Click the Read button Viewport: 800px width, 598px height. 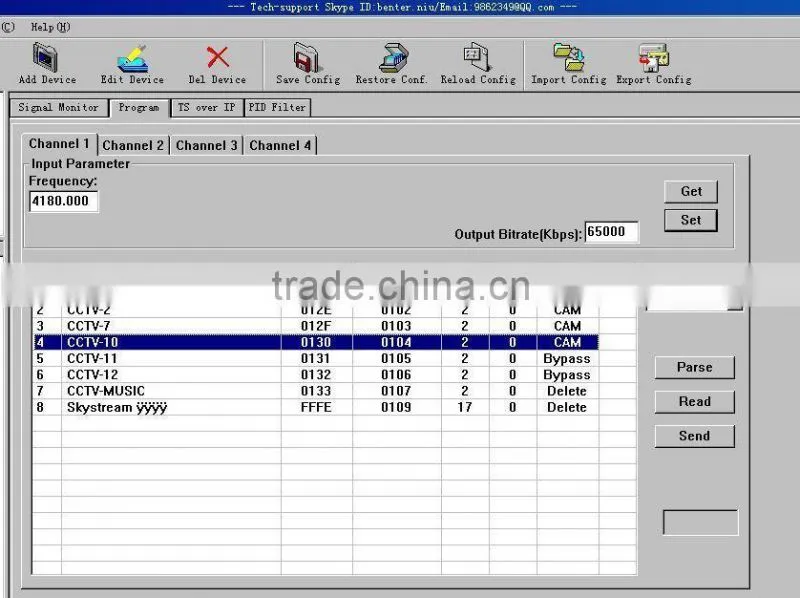pos(694,402)
